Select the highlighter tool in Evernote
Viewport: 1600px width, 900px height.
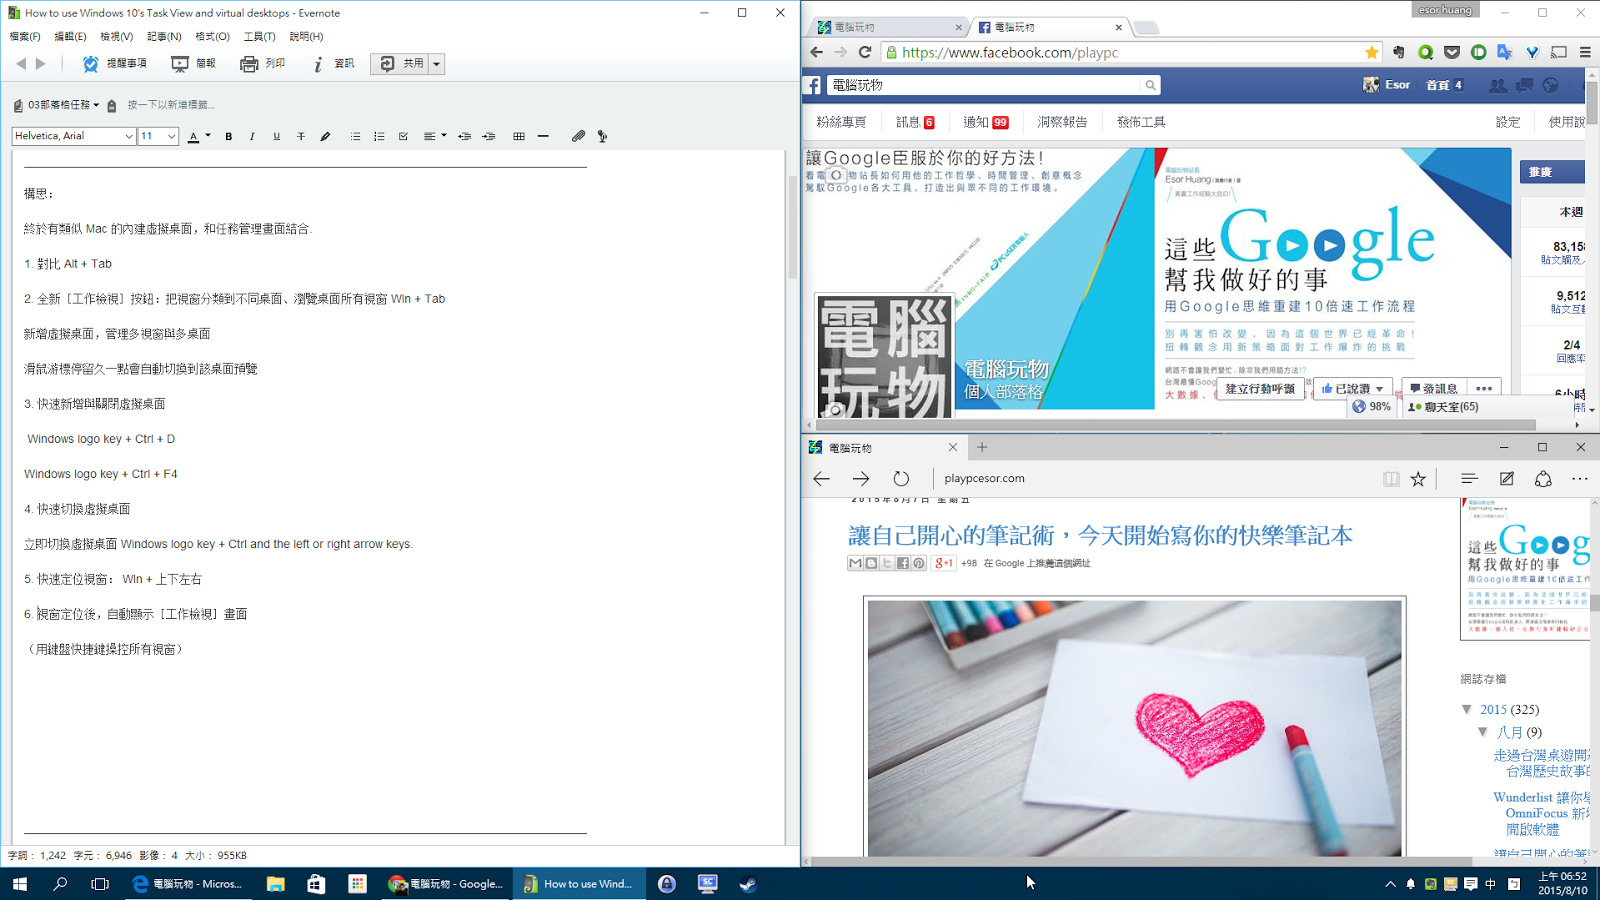tap(325, 136)
